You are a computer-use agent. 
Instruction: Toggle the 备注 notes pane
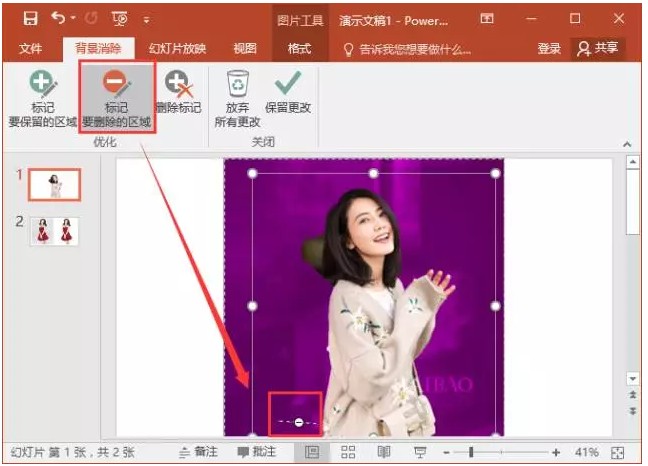[x=198, y=452]
